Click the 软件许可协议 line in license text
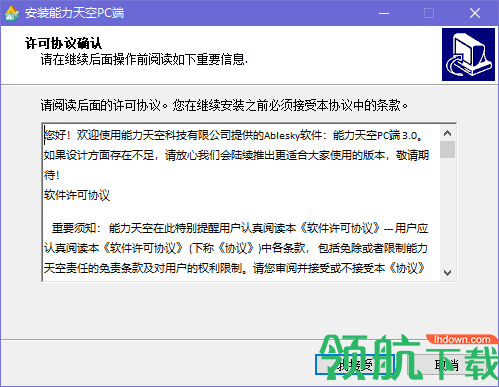The width and height of the screenshot is (499, 387). click(77, 195)
